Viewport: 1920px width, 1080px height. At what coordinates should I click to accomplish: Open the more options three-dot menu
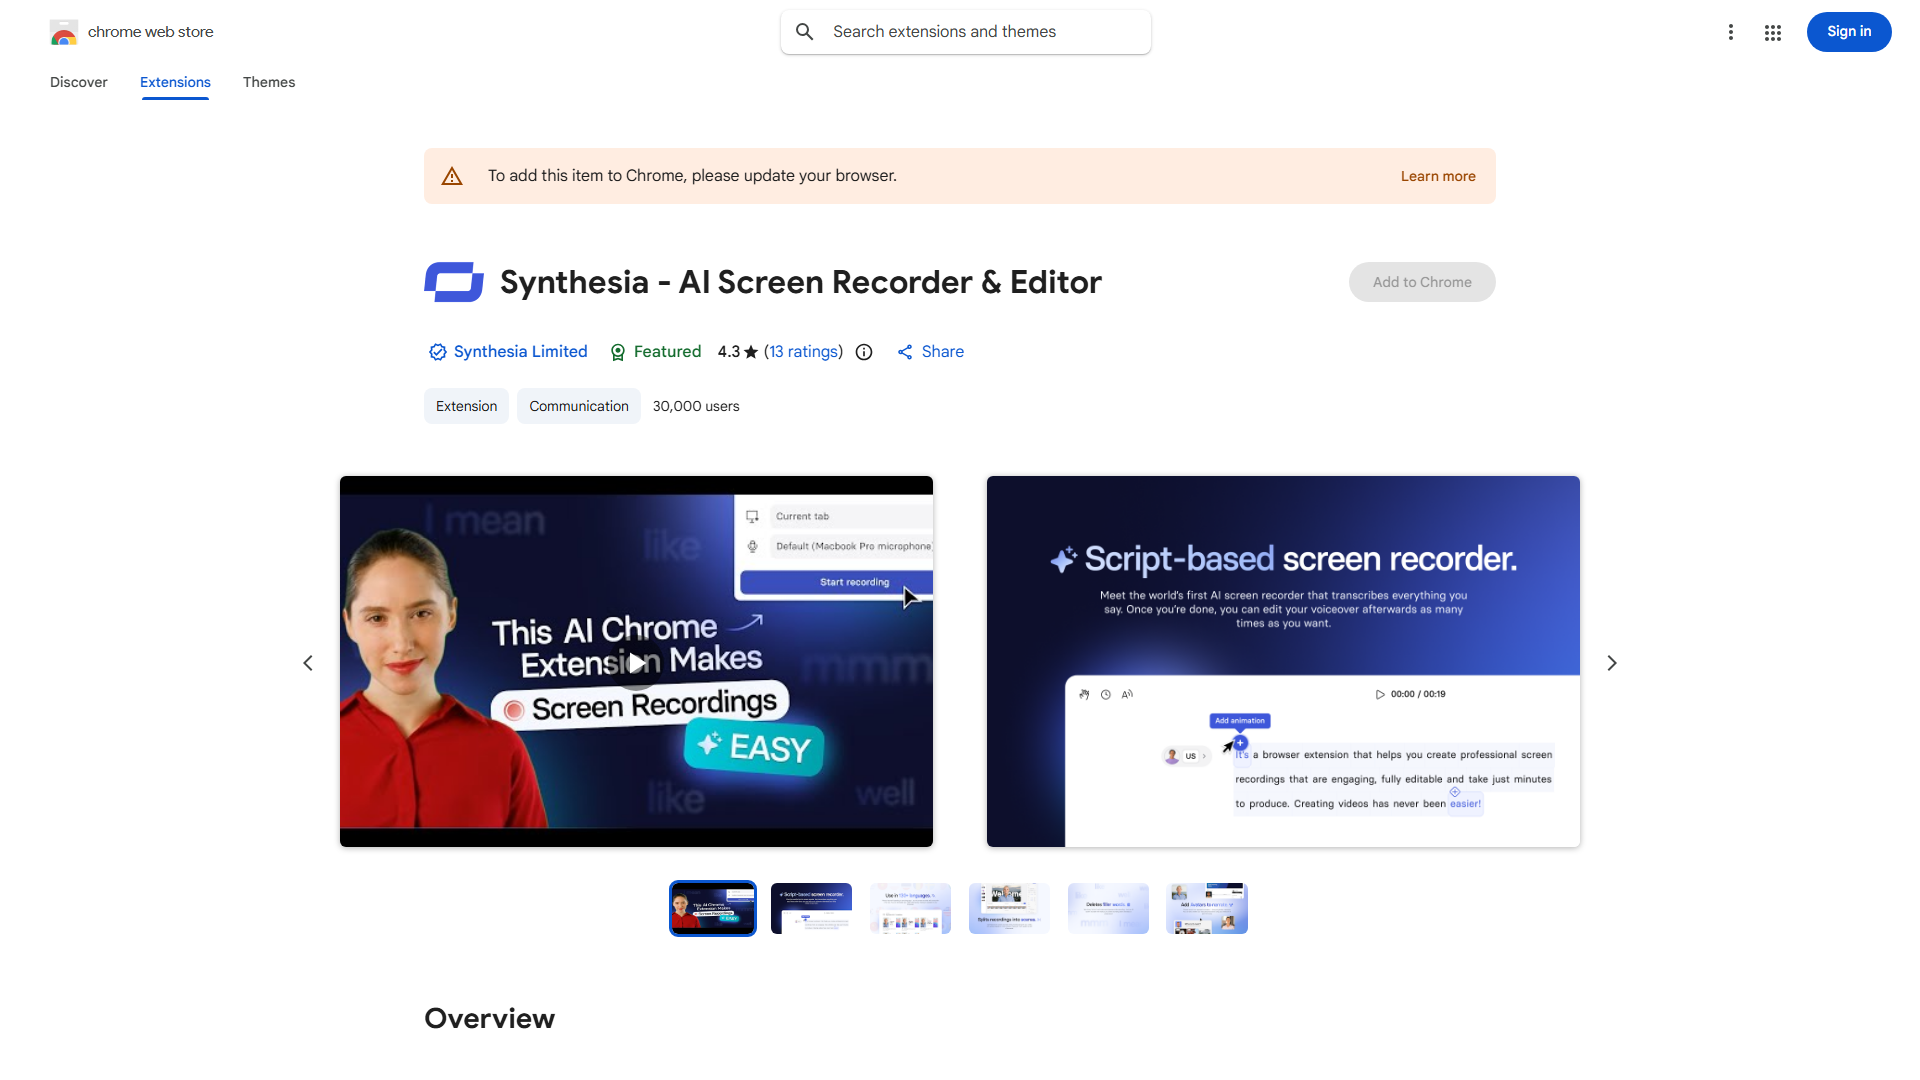coord(1731,31)
